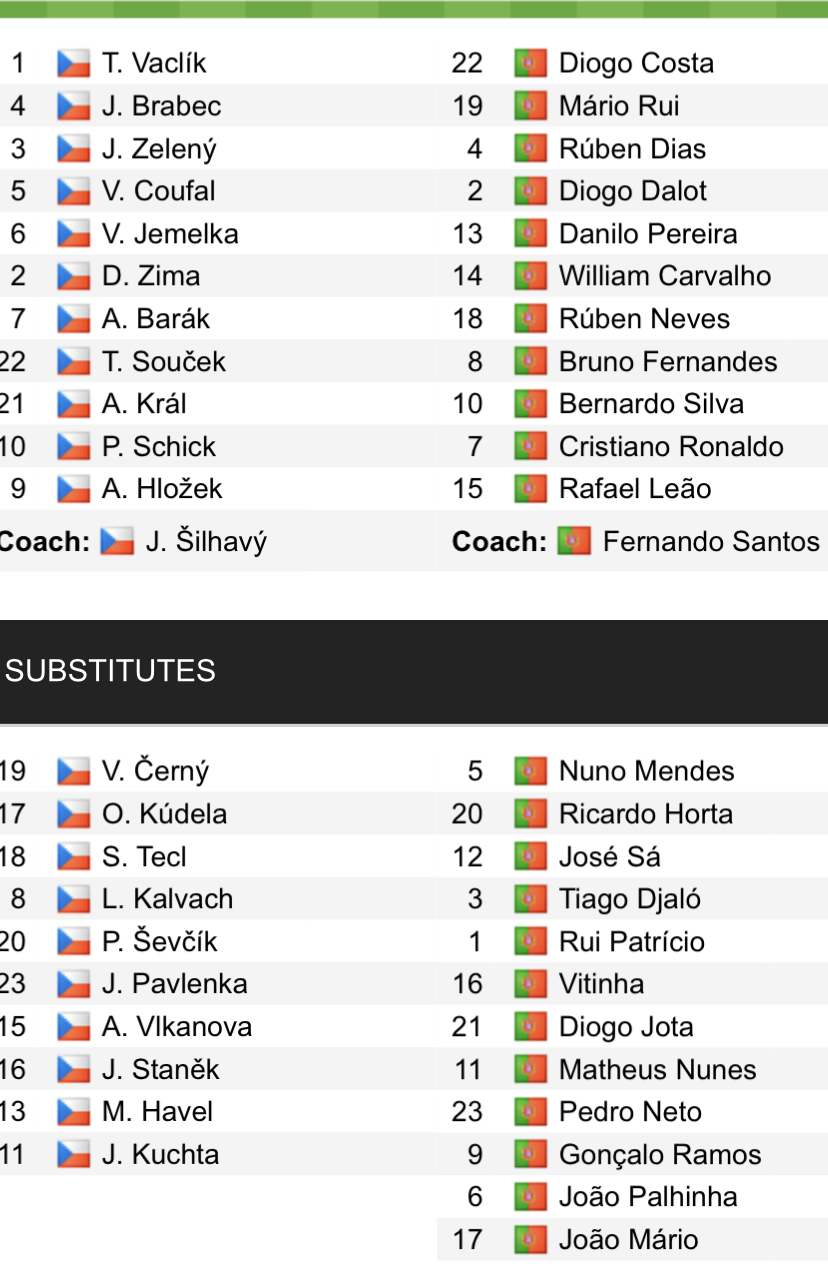Click the SUBSTITUTES section header
The width and height of the screenshot is (828, 1271).
(111, 670)
